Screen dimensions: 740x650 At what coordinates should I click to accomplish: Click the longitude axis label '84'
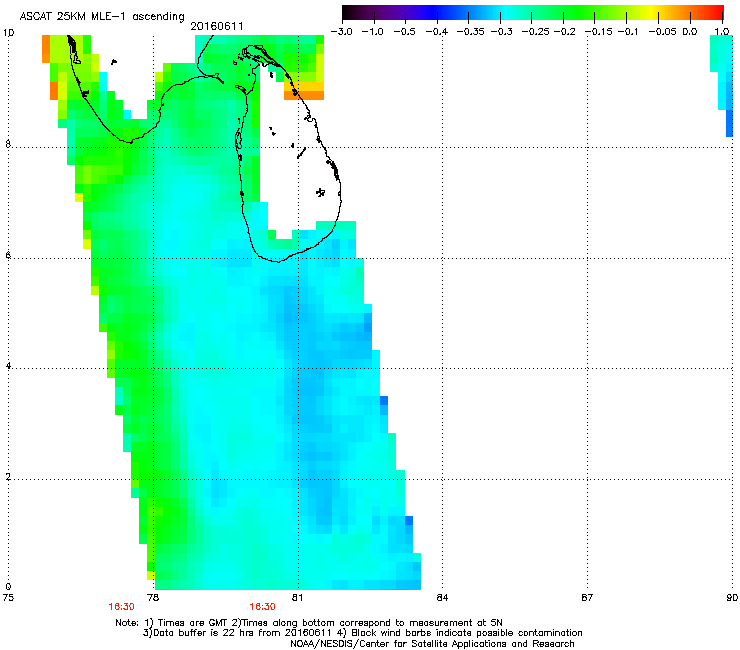(x=442, y=598)
